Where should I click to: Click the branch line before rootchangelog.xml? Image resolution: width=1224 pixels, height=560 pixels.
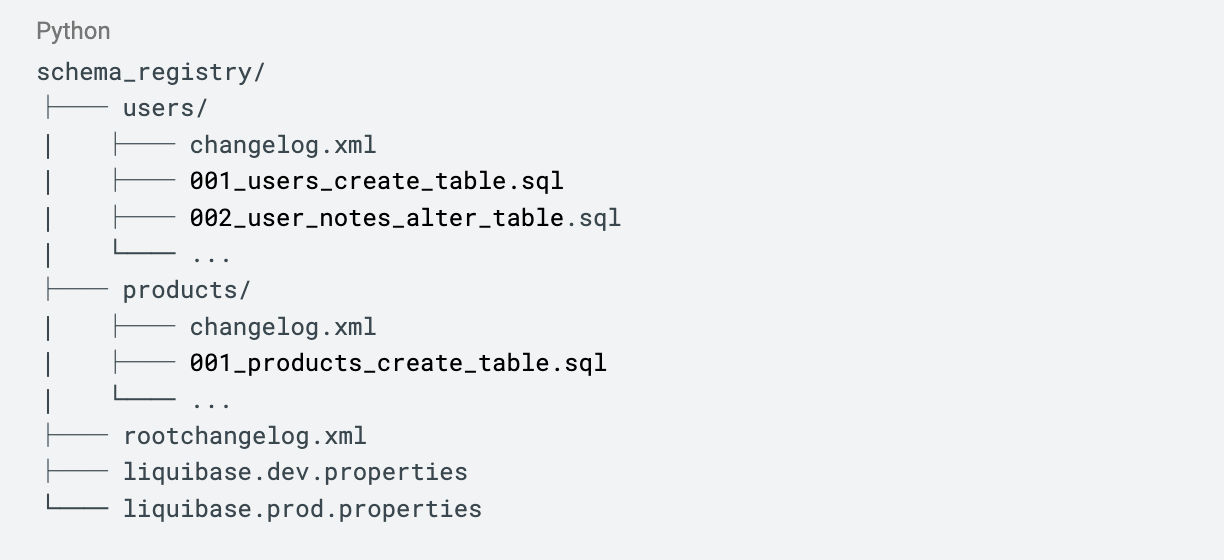75,436
